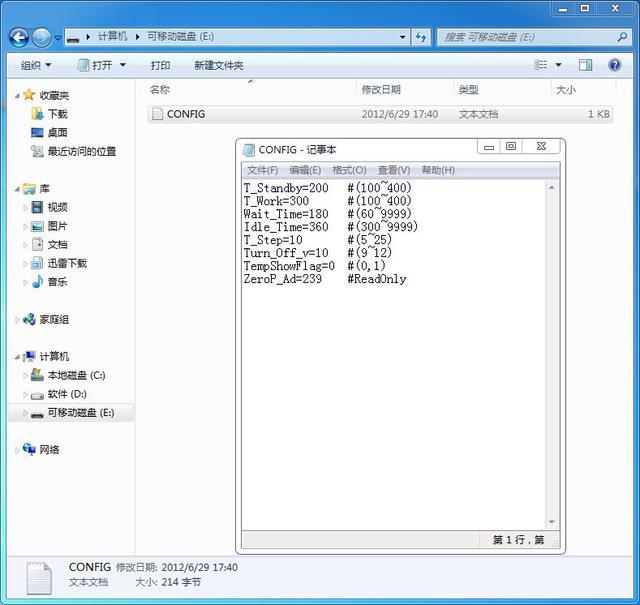Select the 可移动磁盘 (E:) breadcrumb
Screen dimensions: 640x605
pos(180,37)
